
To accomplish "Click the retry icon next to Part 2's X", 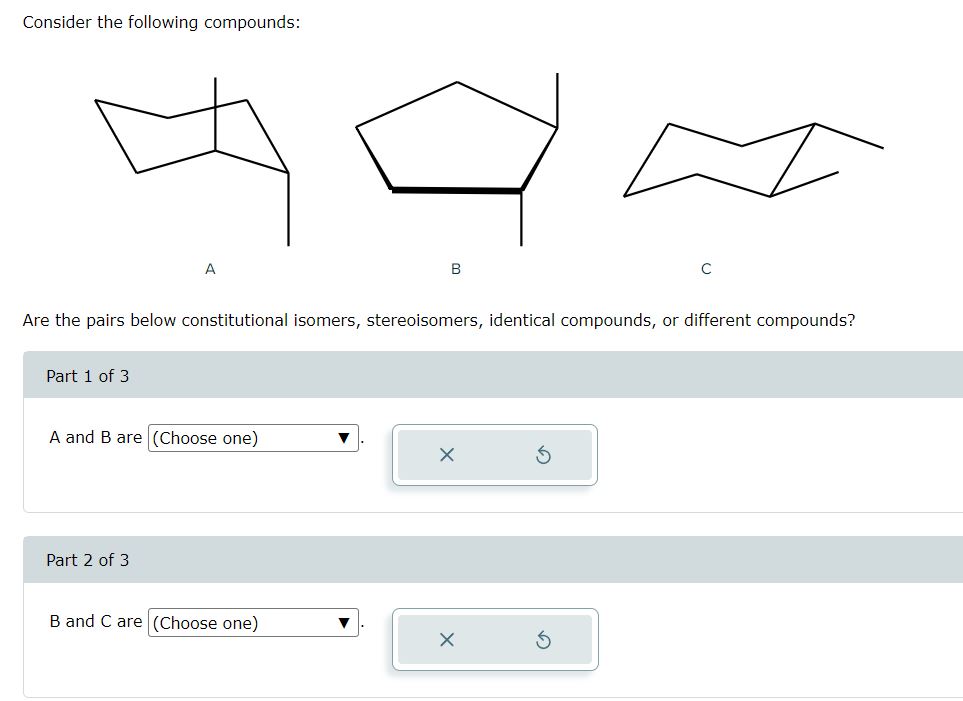I will coord(541,640).
